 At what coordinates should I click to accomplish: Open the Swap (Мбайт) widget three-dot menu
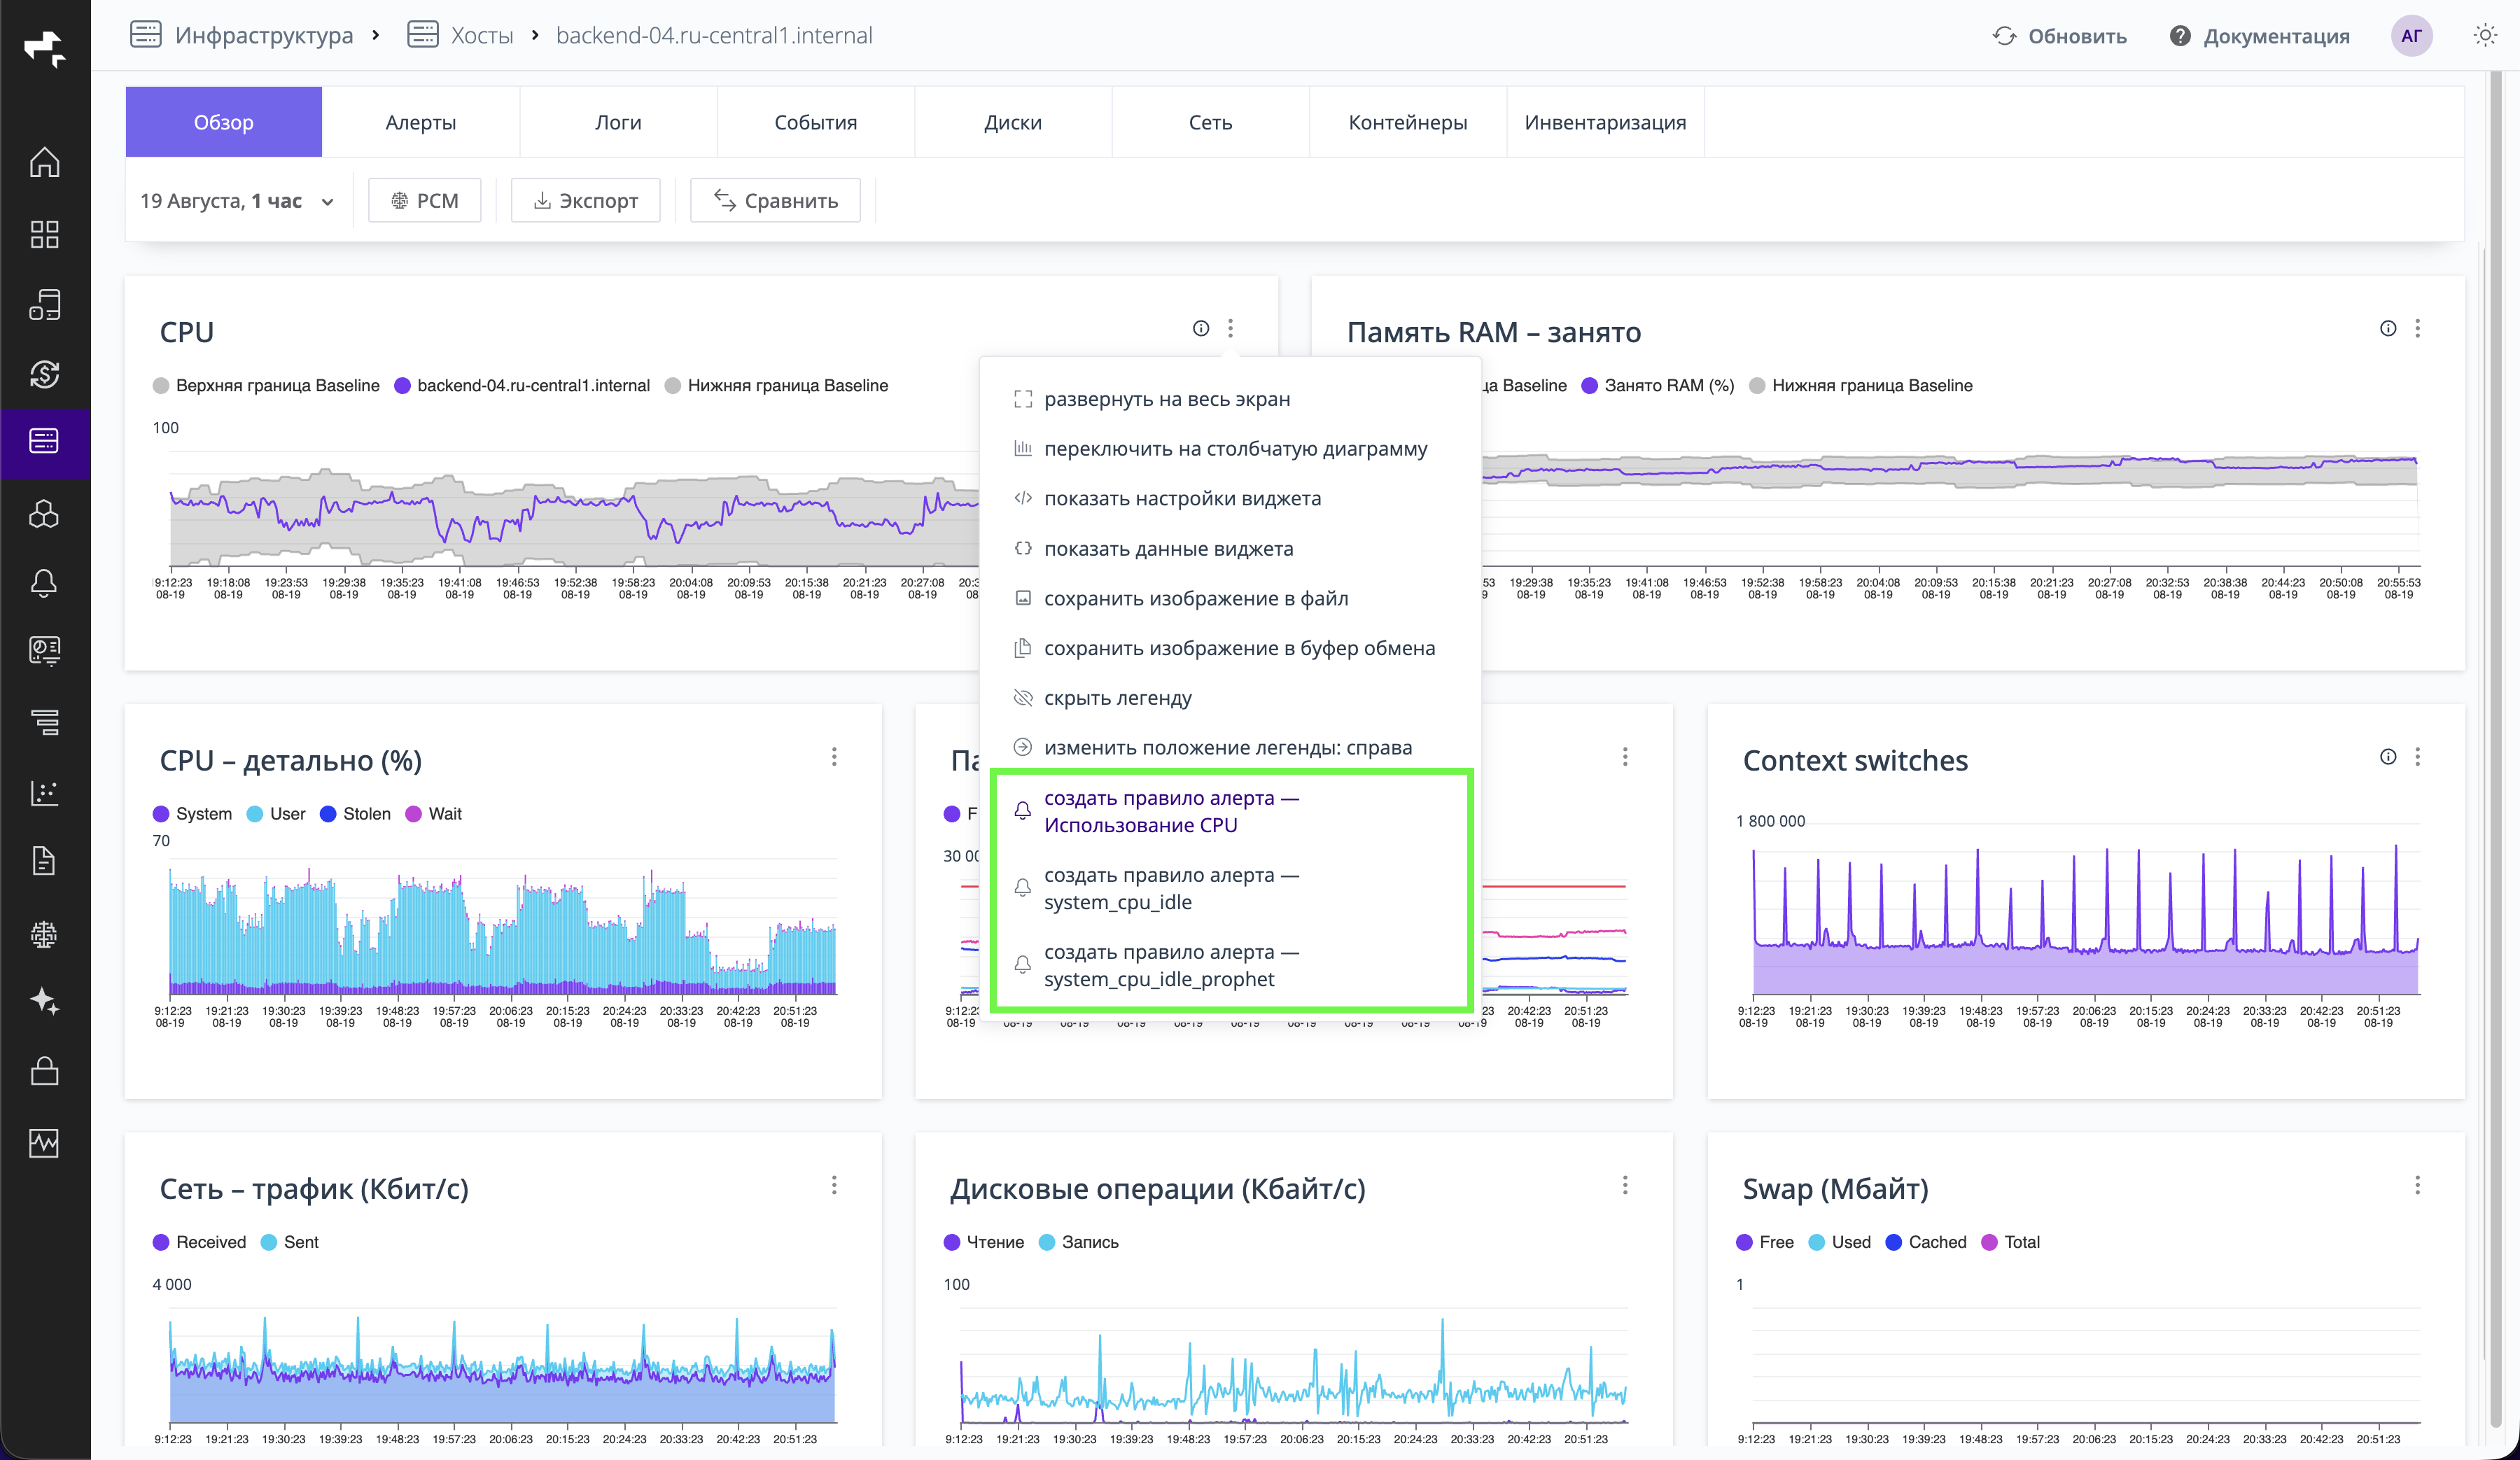click(2417, 1185)
